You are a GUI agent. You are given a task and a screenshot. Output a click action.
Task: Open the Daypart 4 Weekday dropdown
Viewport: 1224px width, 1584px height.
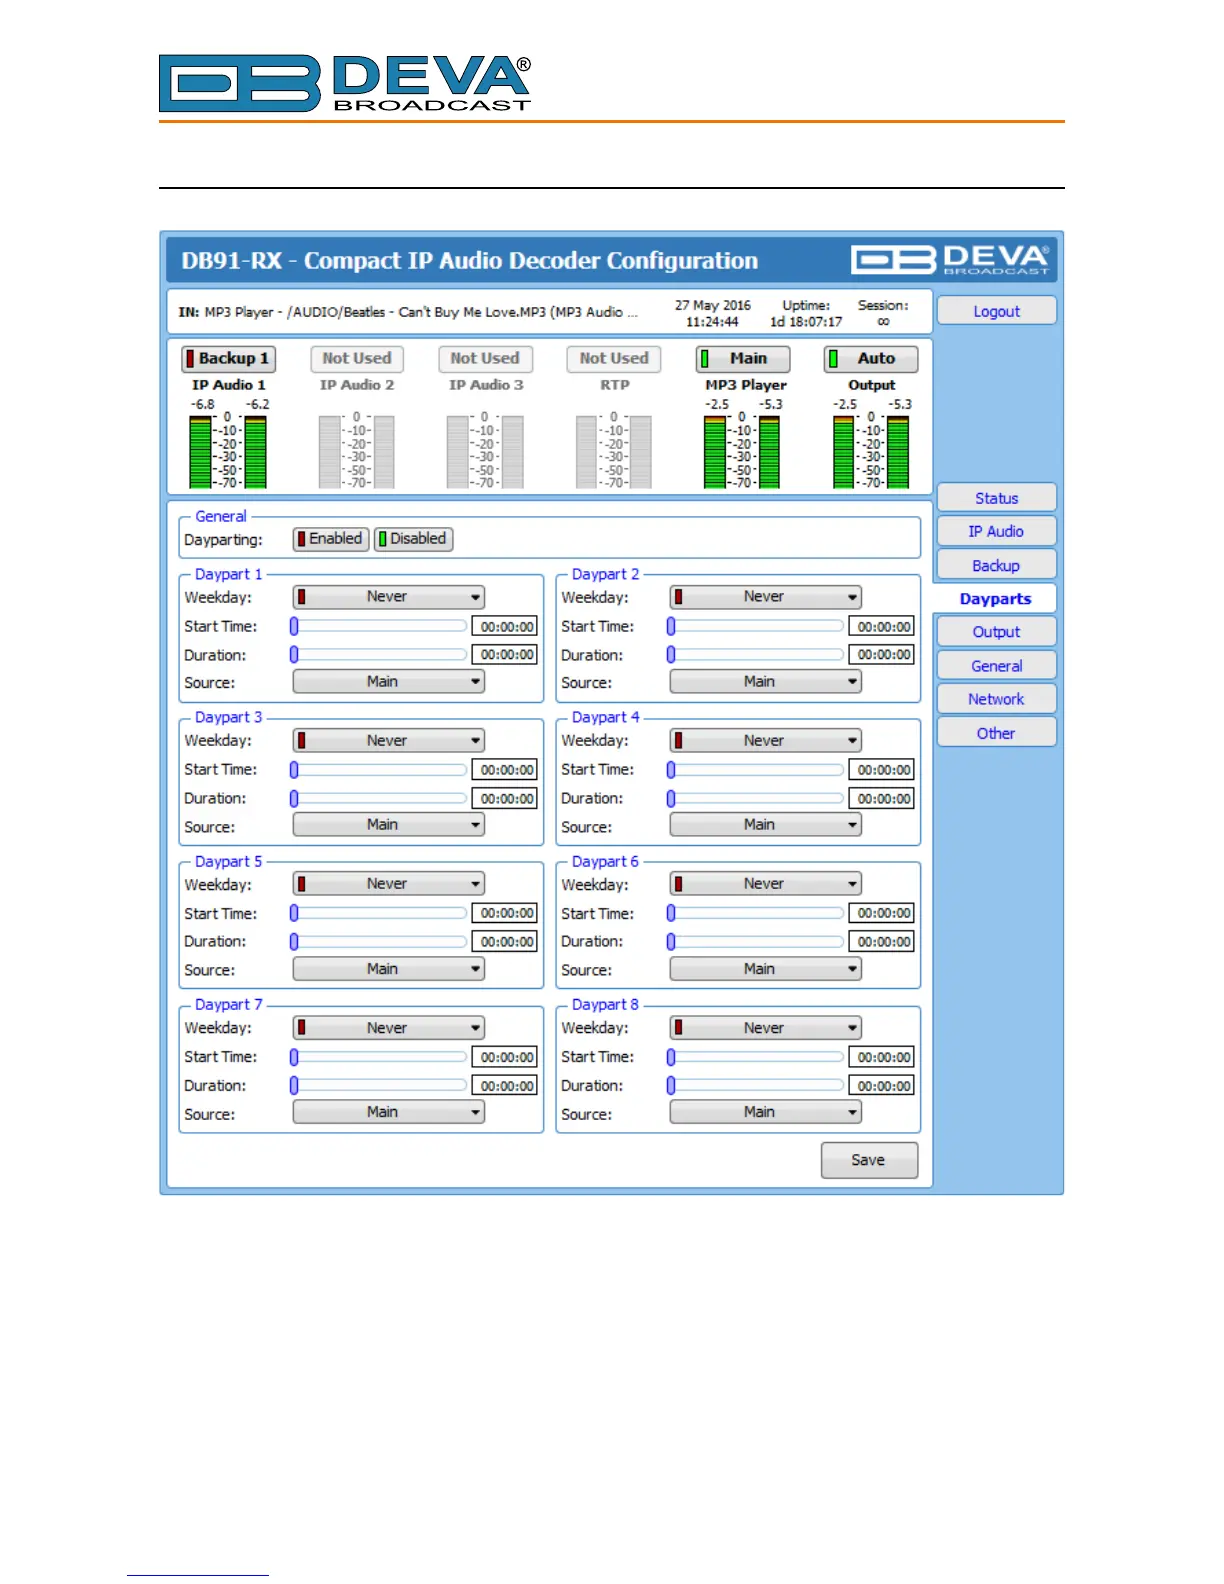tap(766, 741)
